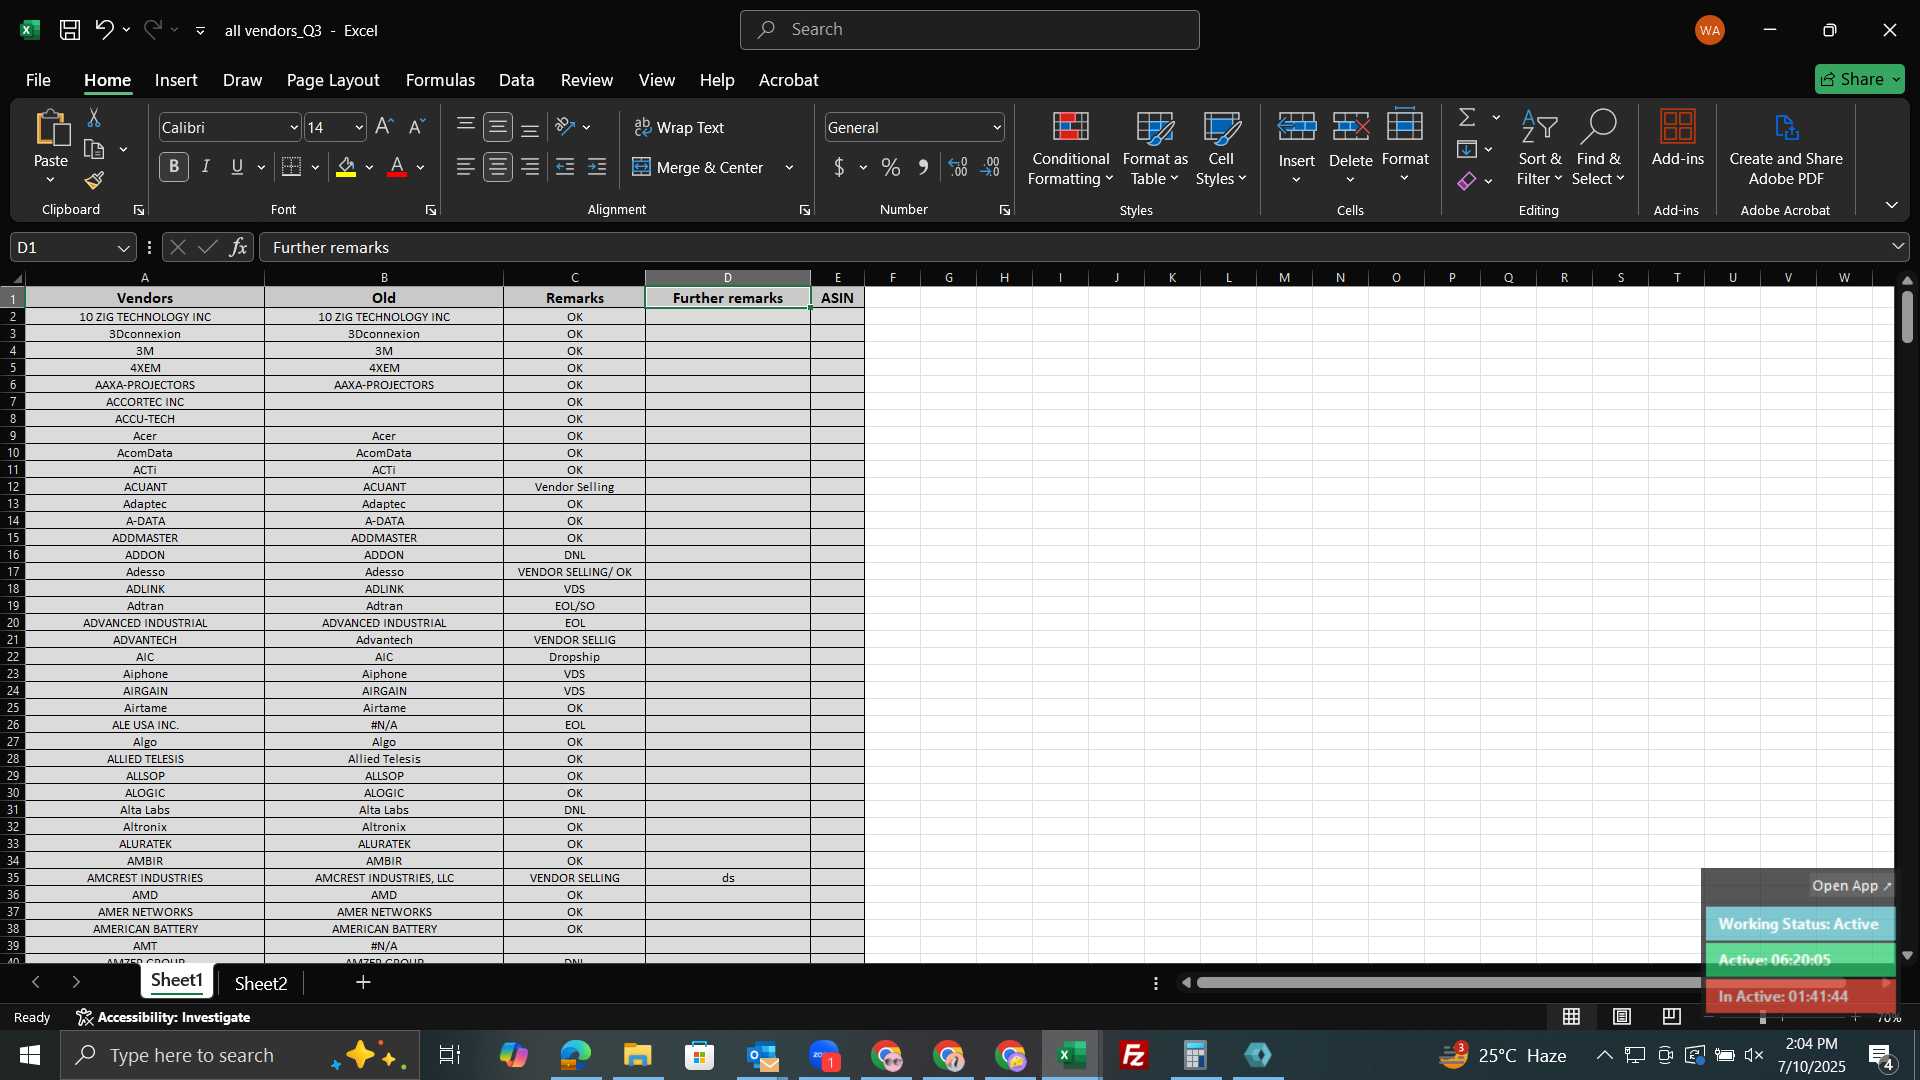Image resolution: width=1920 pixels, height=1080 pixels.
Task: Decrease decimal places
Action: click(x=990, y=167)
